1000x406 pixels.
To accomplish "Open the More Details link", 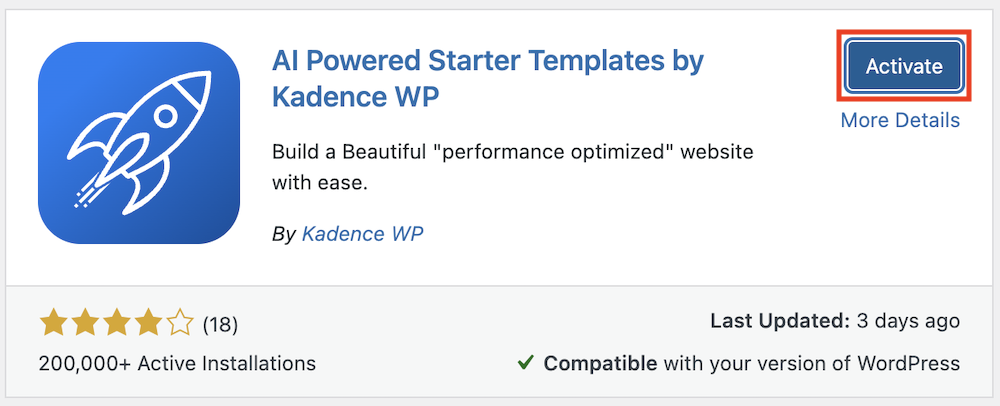I will tap(900, 121).
